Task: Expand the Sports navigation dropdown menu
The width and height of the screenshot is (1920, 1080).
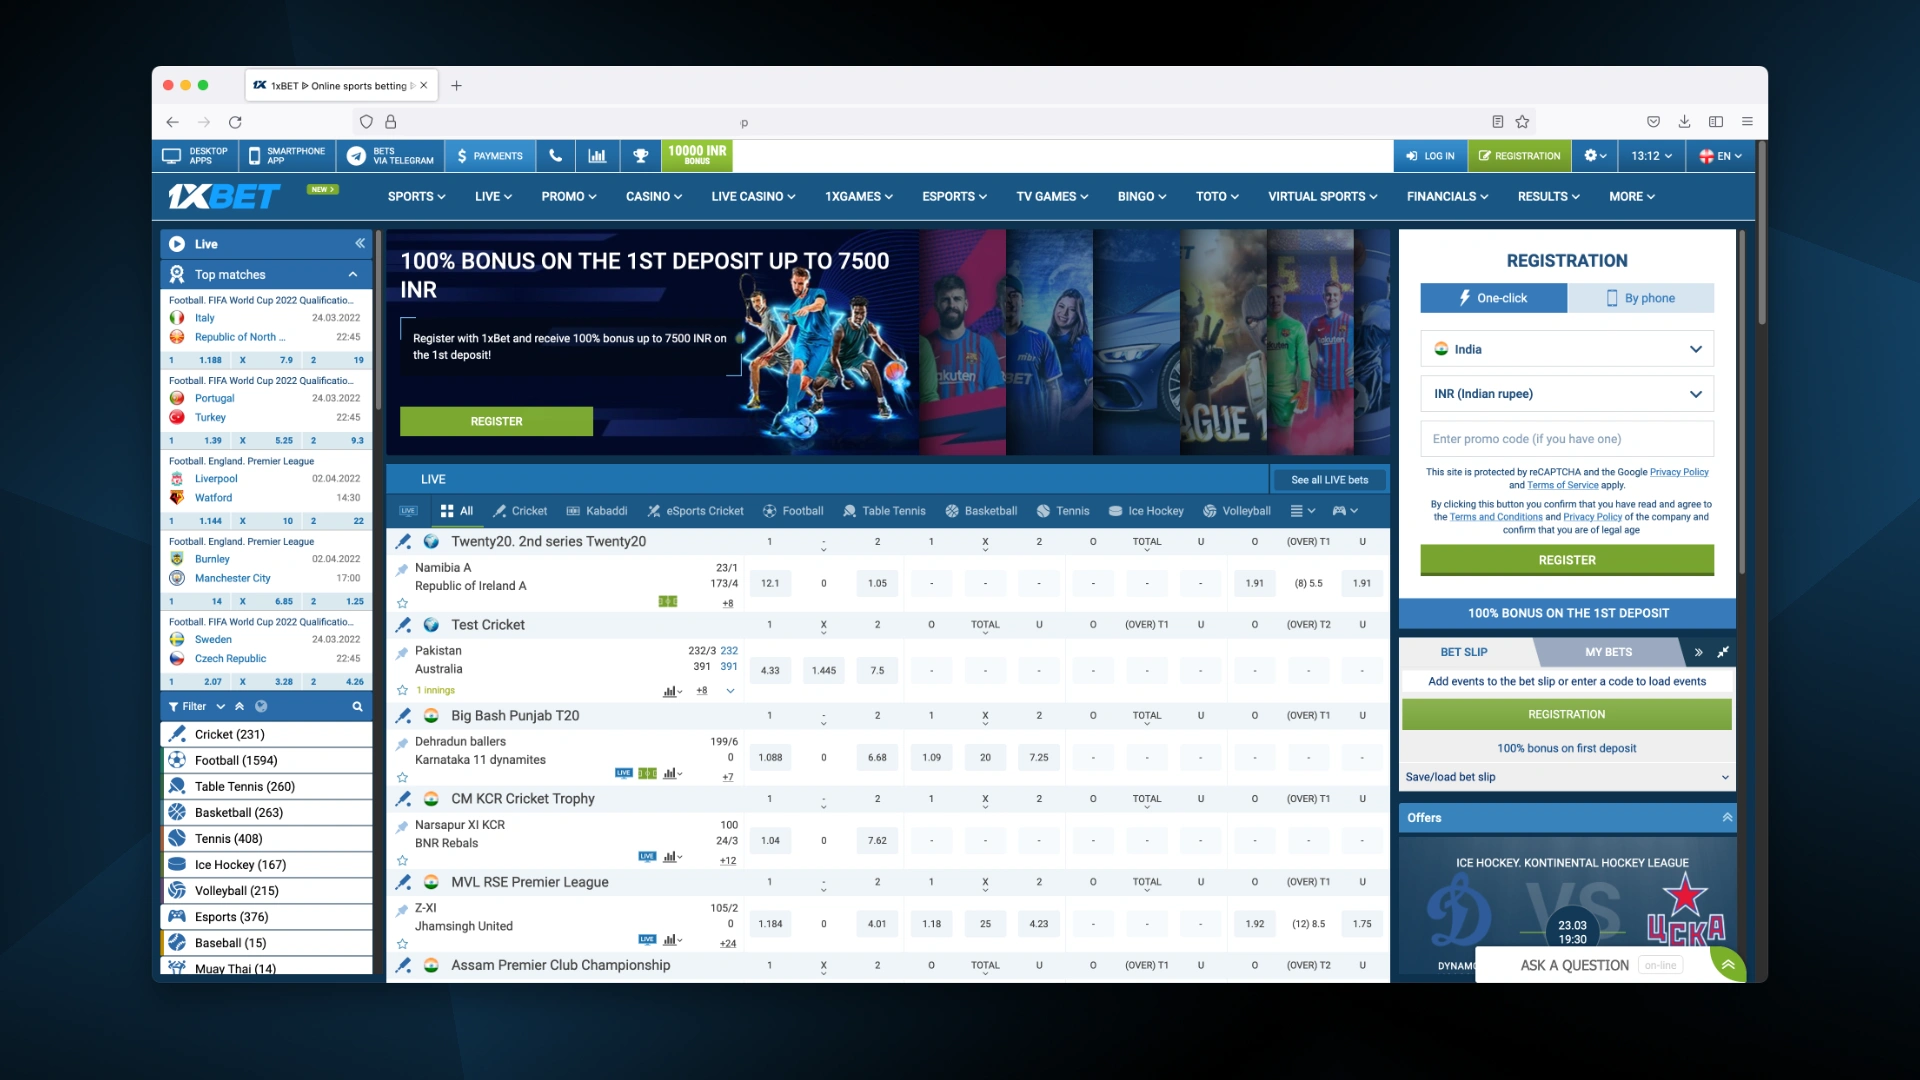Action: pyautogui.click(x=414, y=196)
